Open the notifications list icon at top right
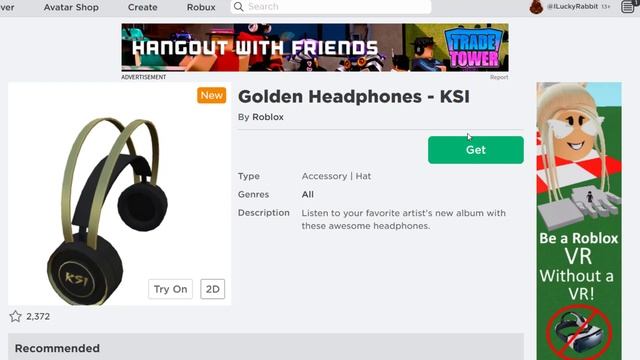Viewport: 640px width, 360px height. click(x=628, y=7)
